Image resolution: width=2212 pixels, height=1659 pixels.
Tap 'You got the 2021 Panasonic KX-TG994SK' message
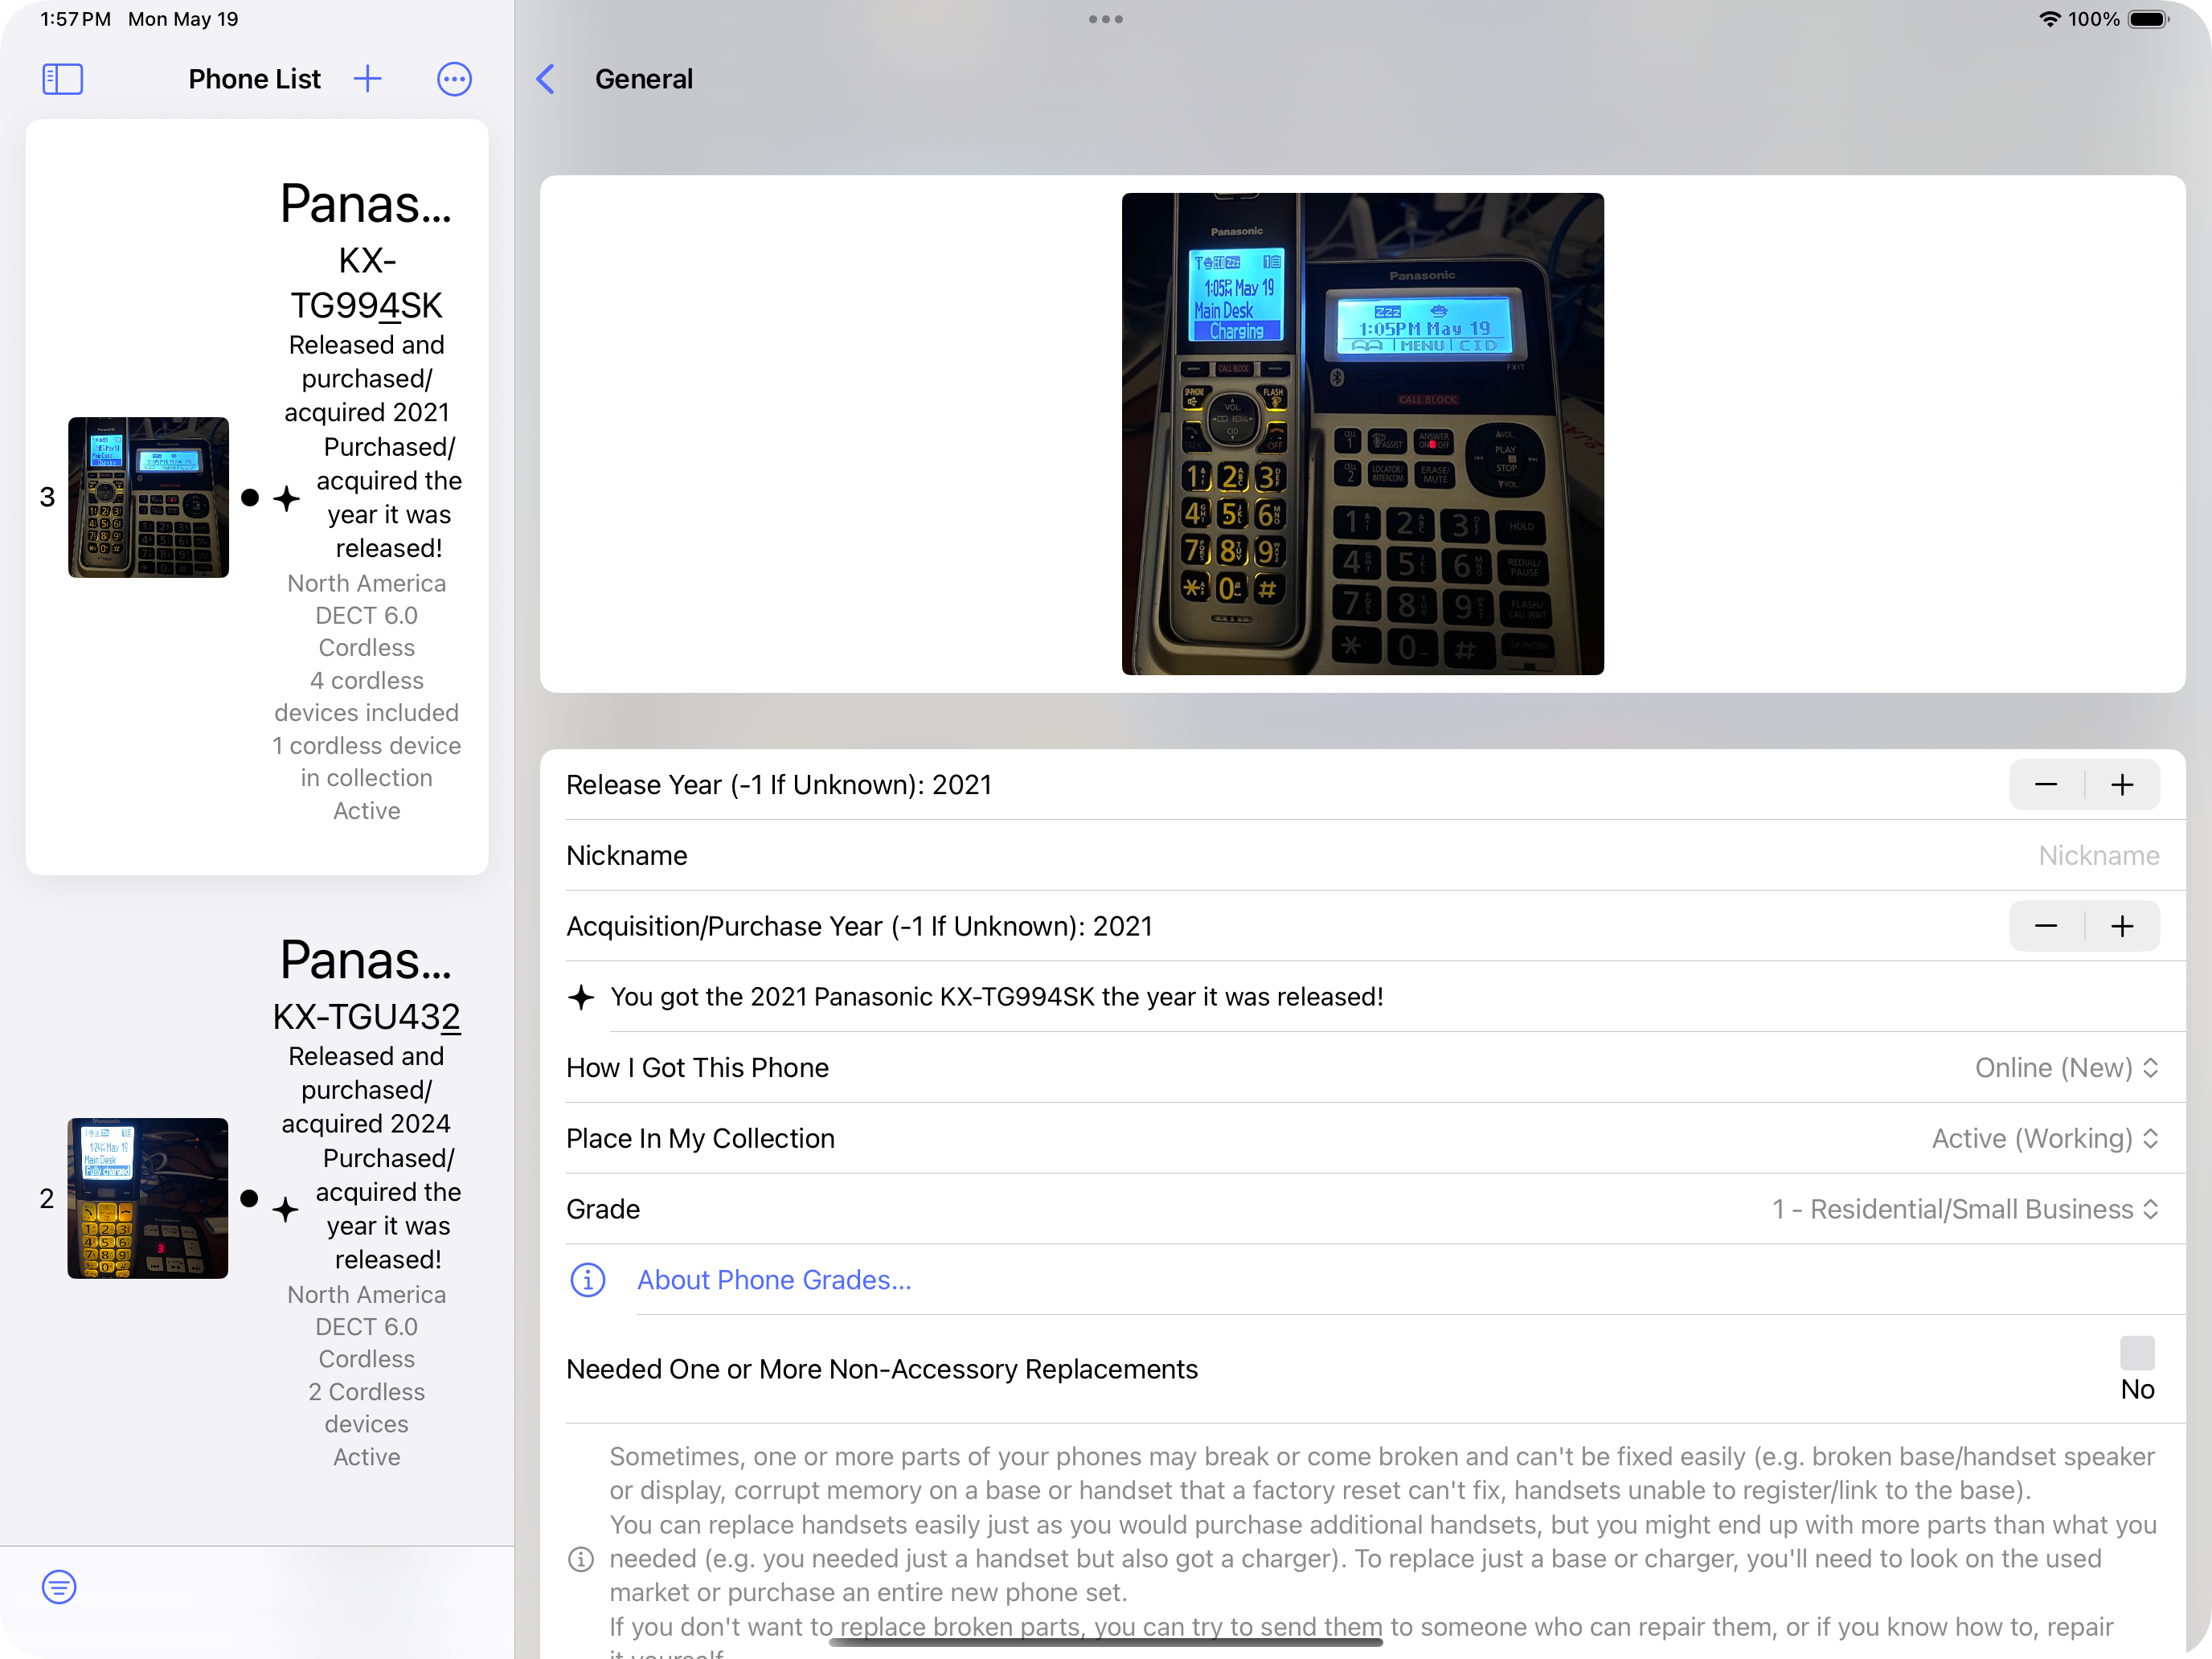[997, 997]
